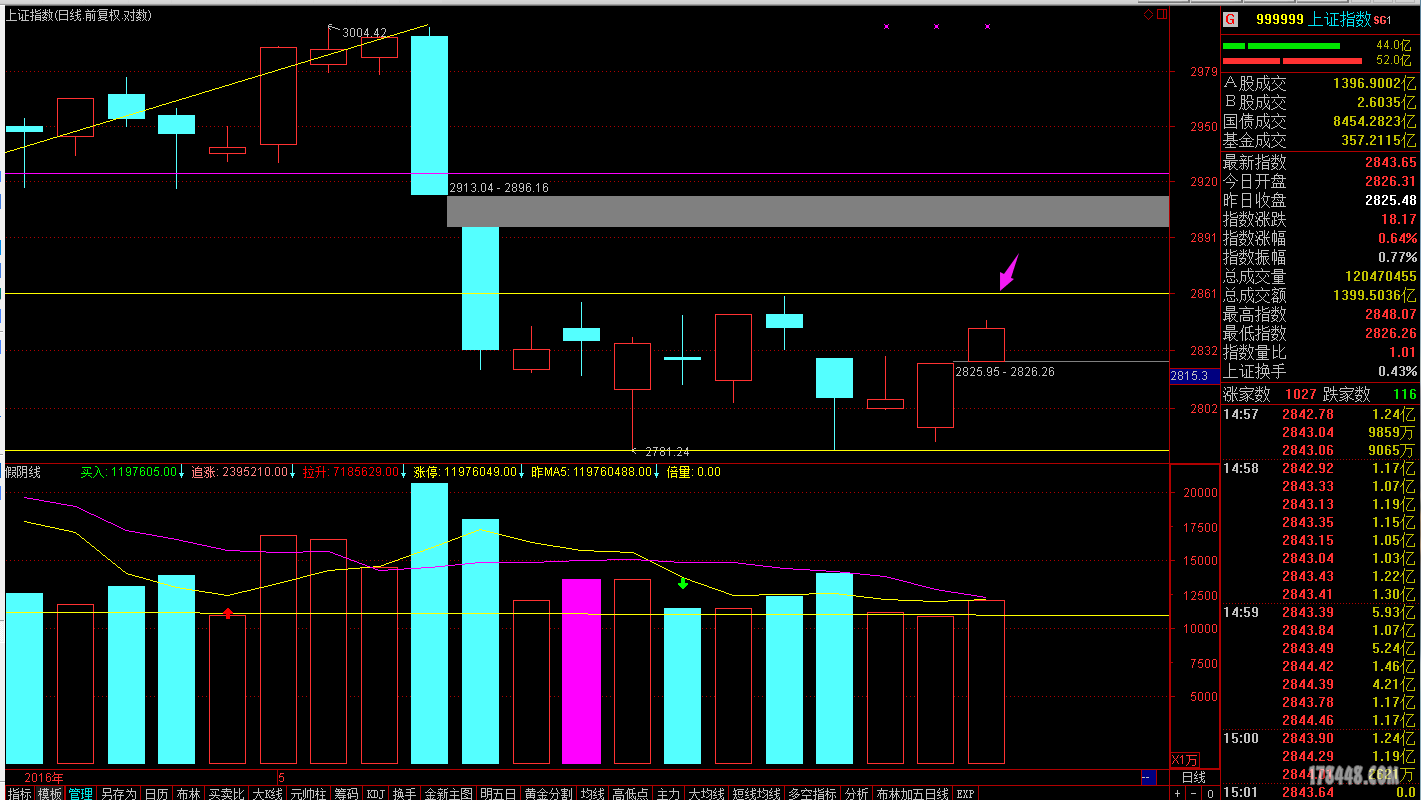Image resolution: width=1421 pixels, height=800 pixels.
Task: Click the 最新指数 value 2843.65
Action: coord(1391,163)
